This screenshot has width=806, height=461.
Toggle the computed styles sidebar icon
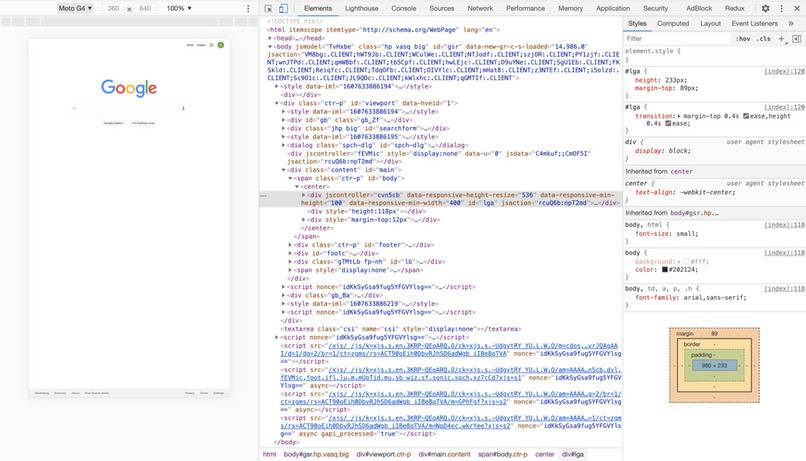(x=797, y=39)
